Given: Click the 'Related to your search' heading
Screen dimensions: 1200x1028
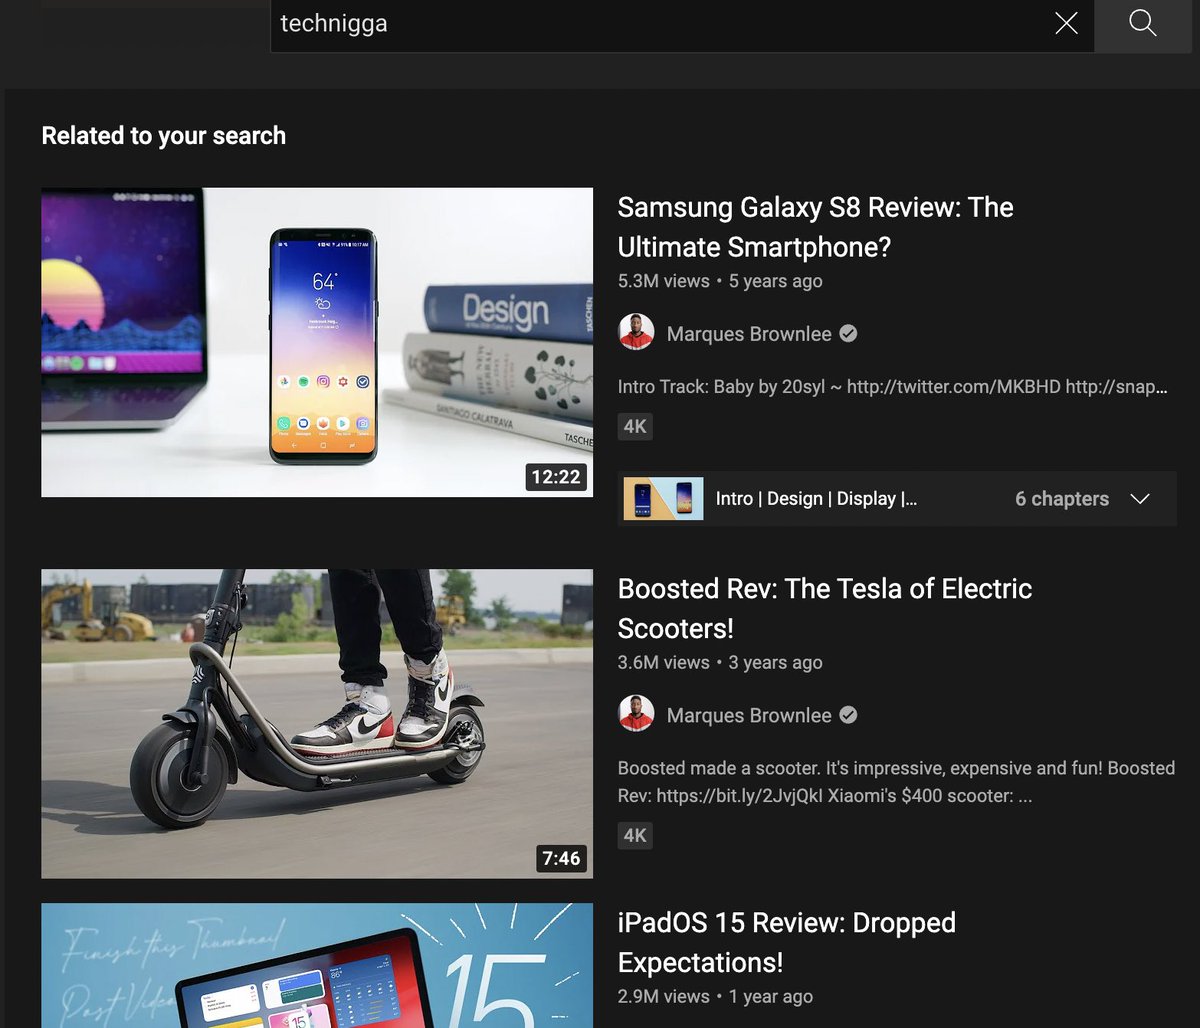Looking at the screenshot, I should (x=164, y=136).
